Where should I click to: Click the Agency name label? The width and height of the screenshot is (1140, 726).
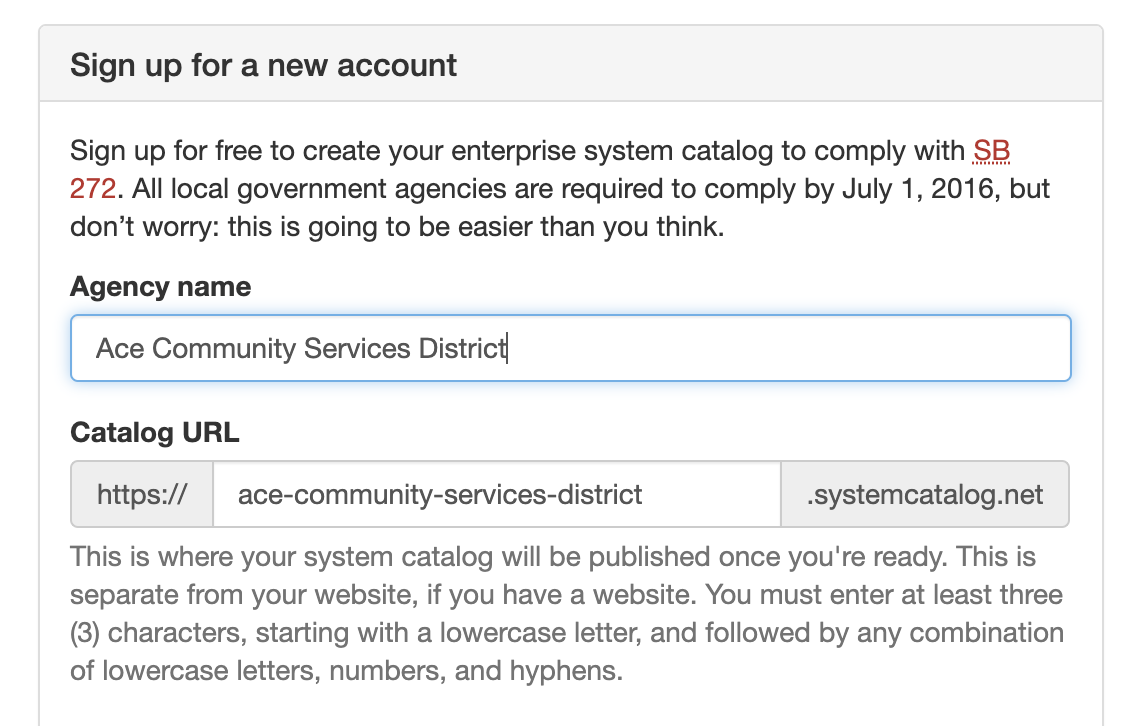coord(159,287)
